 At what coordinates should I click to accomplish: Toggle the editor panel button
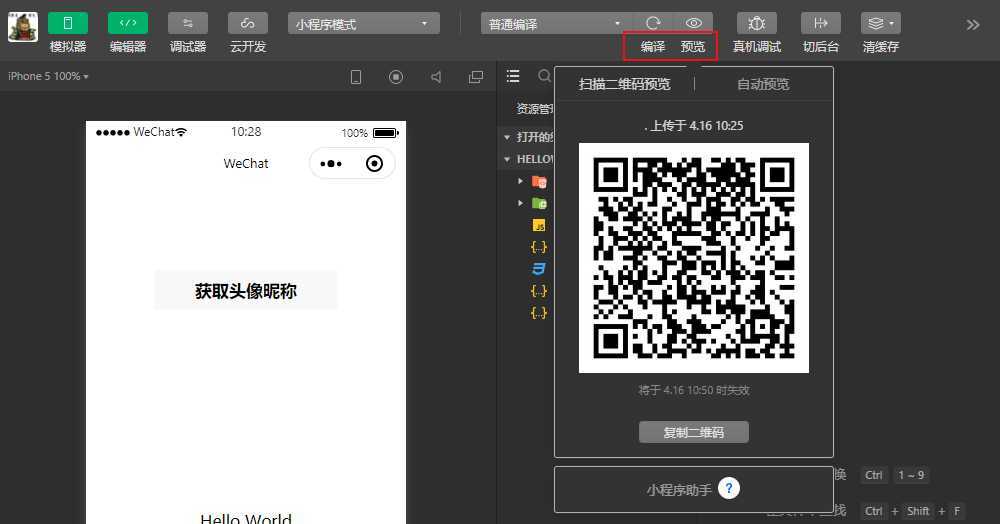click(x=128, y=24)
